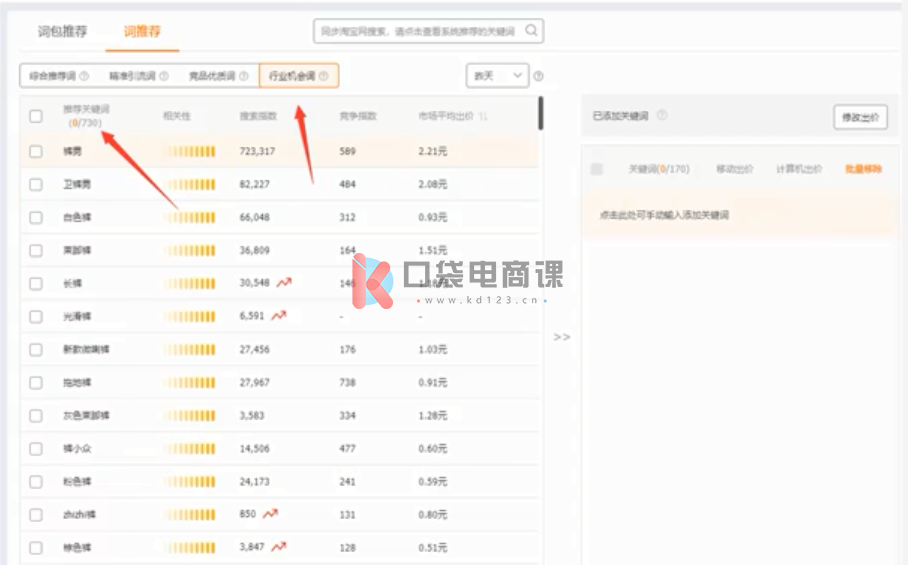The height and width of the screenshot is (565, 908).
Task: Sort by the 市场平均出价 sort icon
Action: [483, 116]
